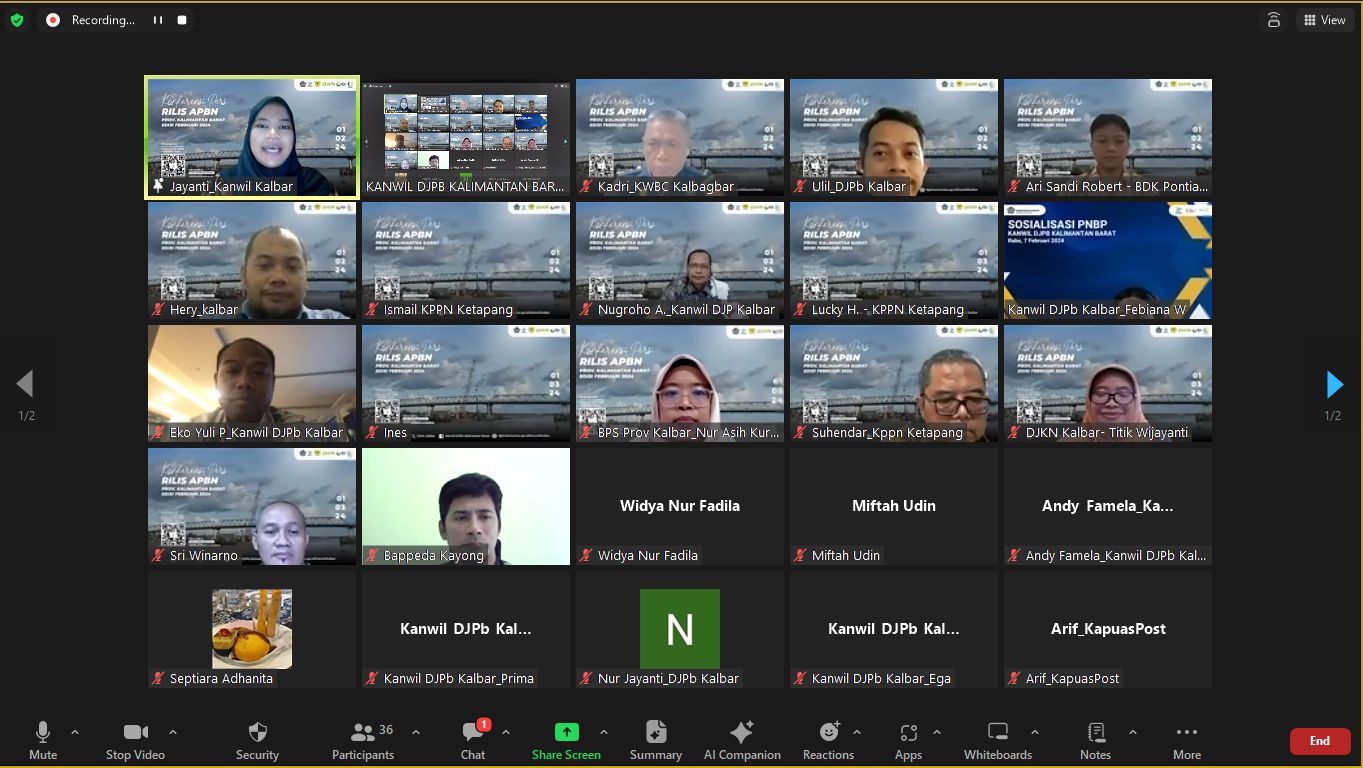
Task: Click the green Share Screen icon
Action: pyautogui.click(x=566, y=732)
